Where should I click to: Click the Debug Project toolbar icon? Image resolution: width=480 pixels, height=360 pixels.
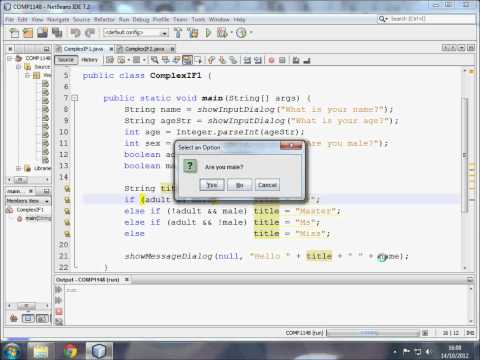pyautogui.click(x=221, y=33)
